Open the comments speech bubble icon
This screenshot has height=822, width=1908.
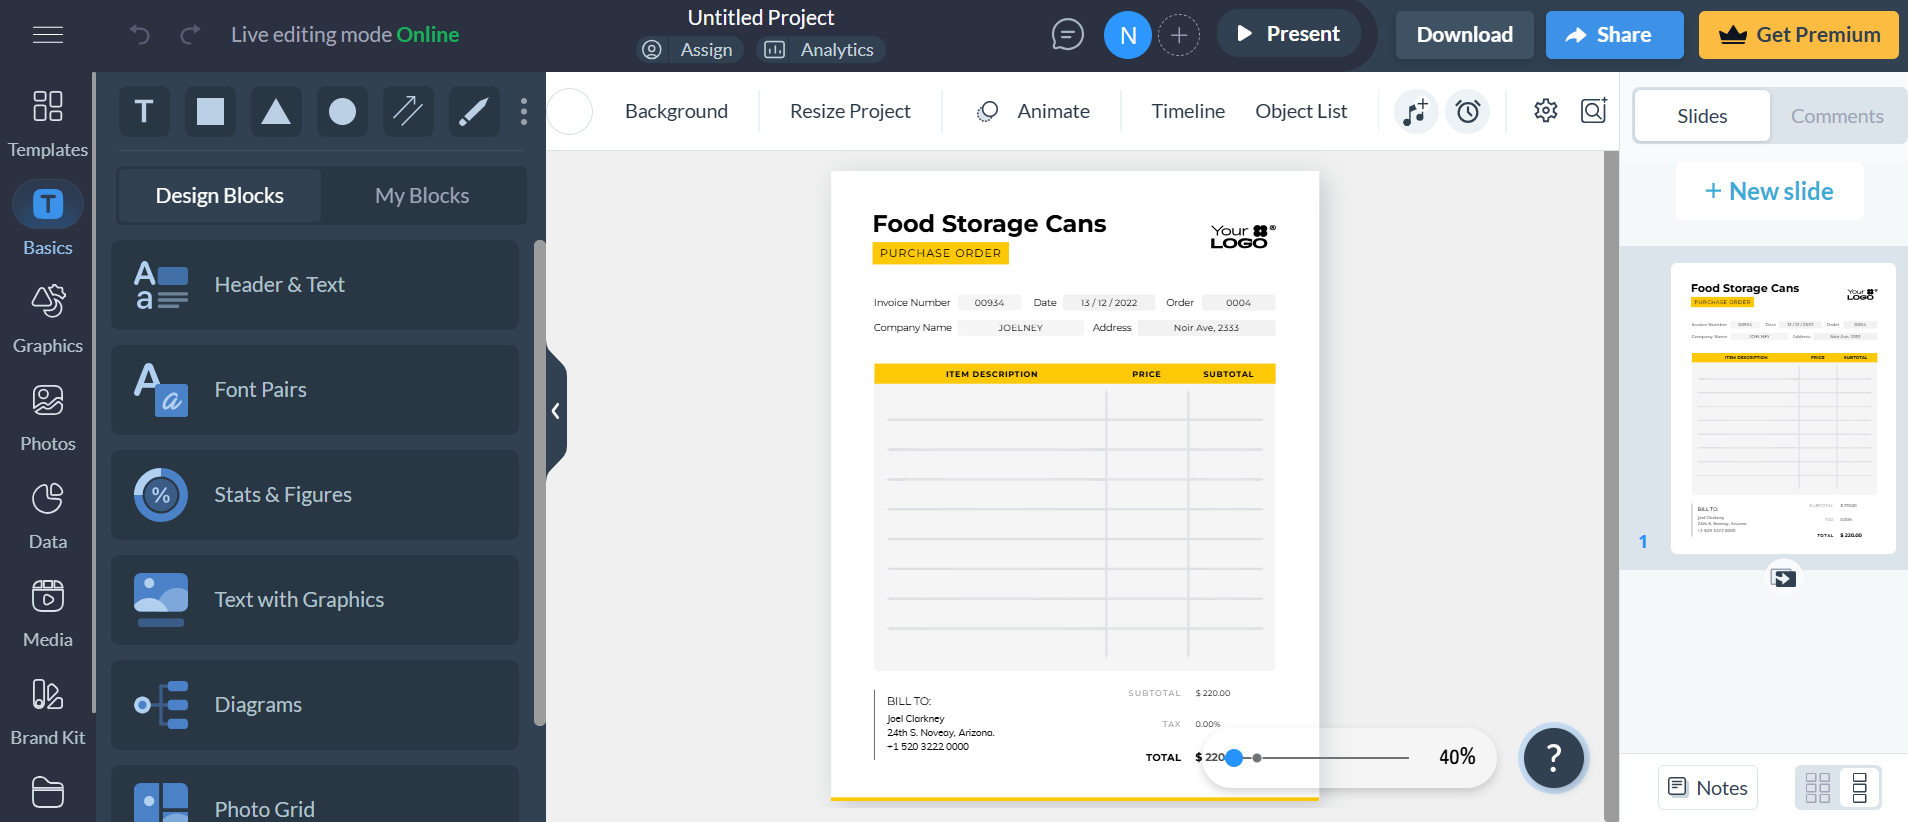pyautogui.click(x=1067, y=35)
